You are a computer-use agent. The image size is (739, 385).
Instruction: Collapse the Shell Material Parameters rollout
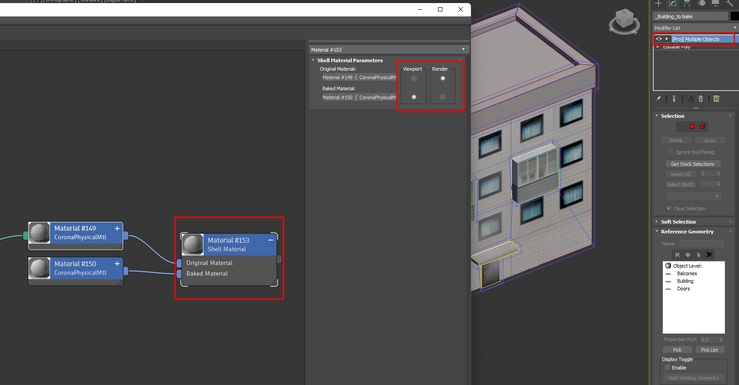(x=350, y=60)
